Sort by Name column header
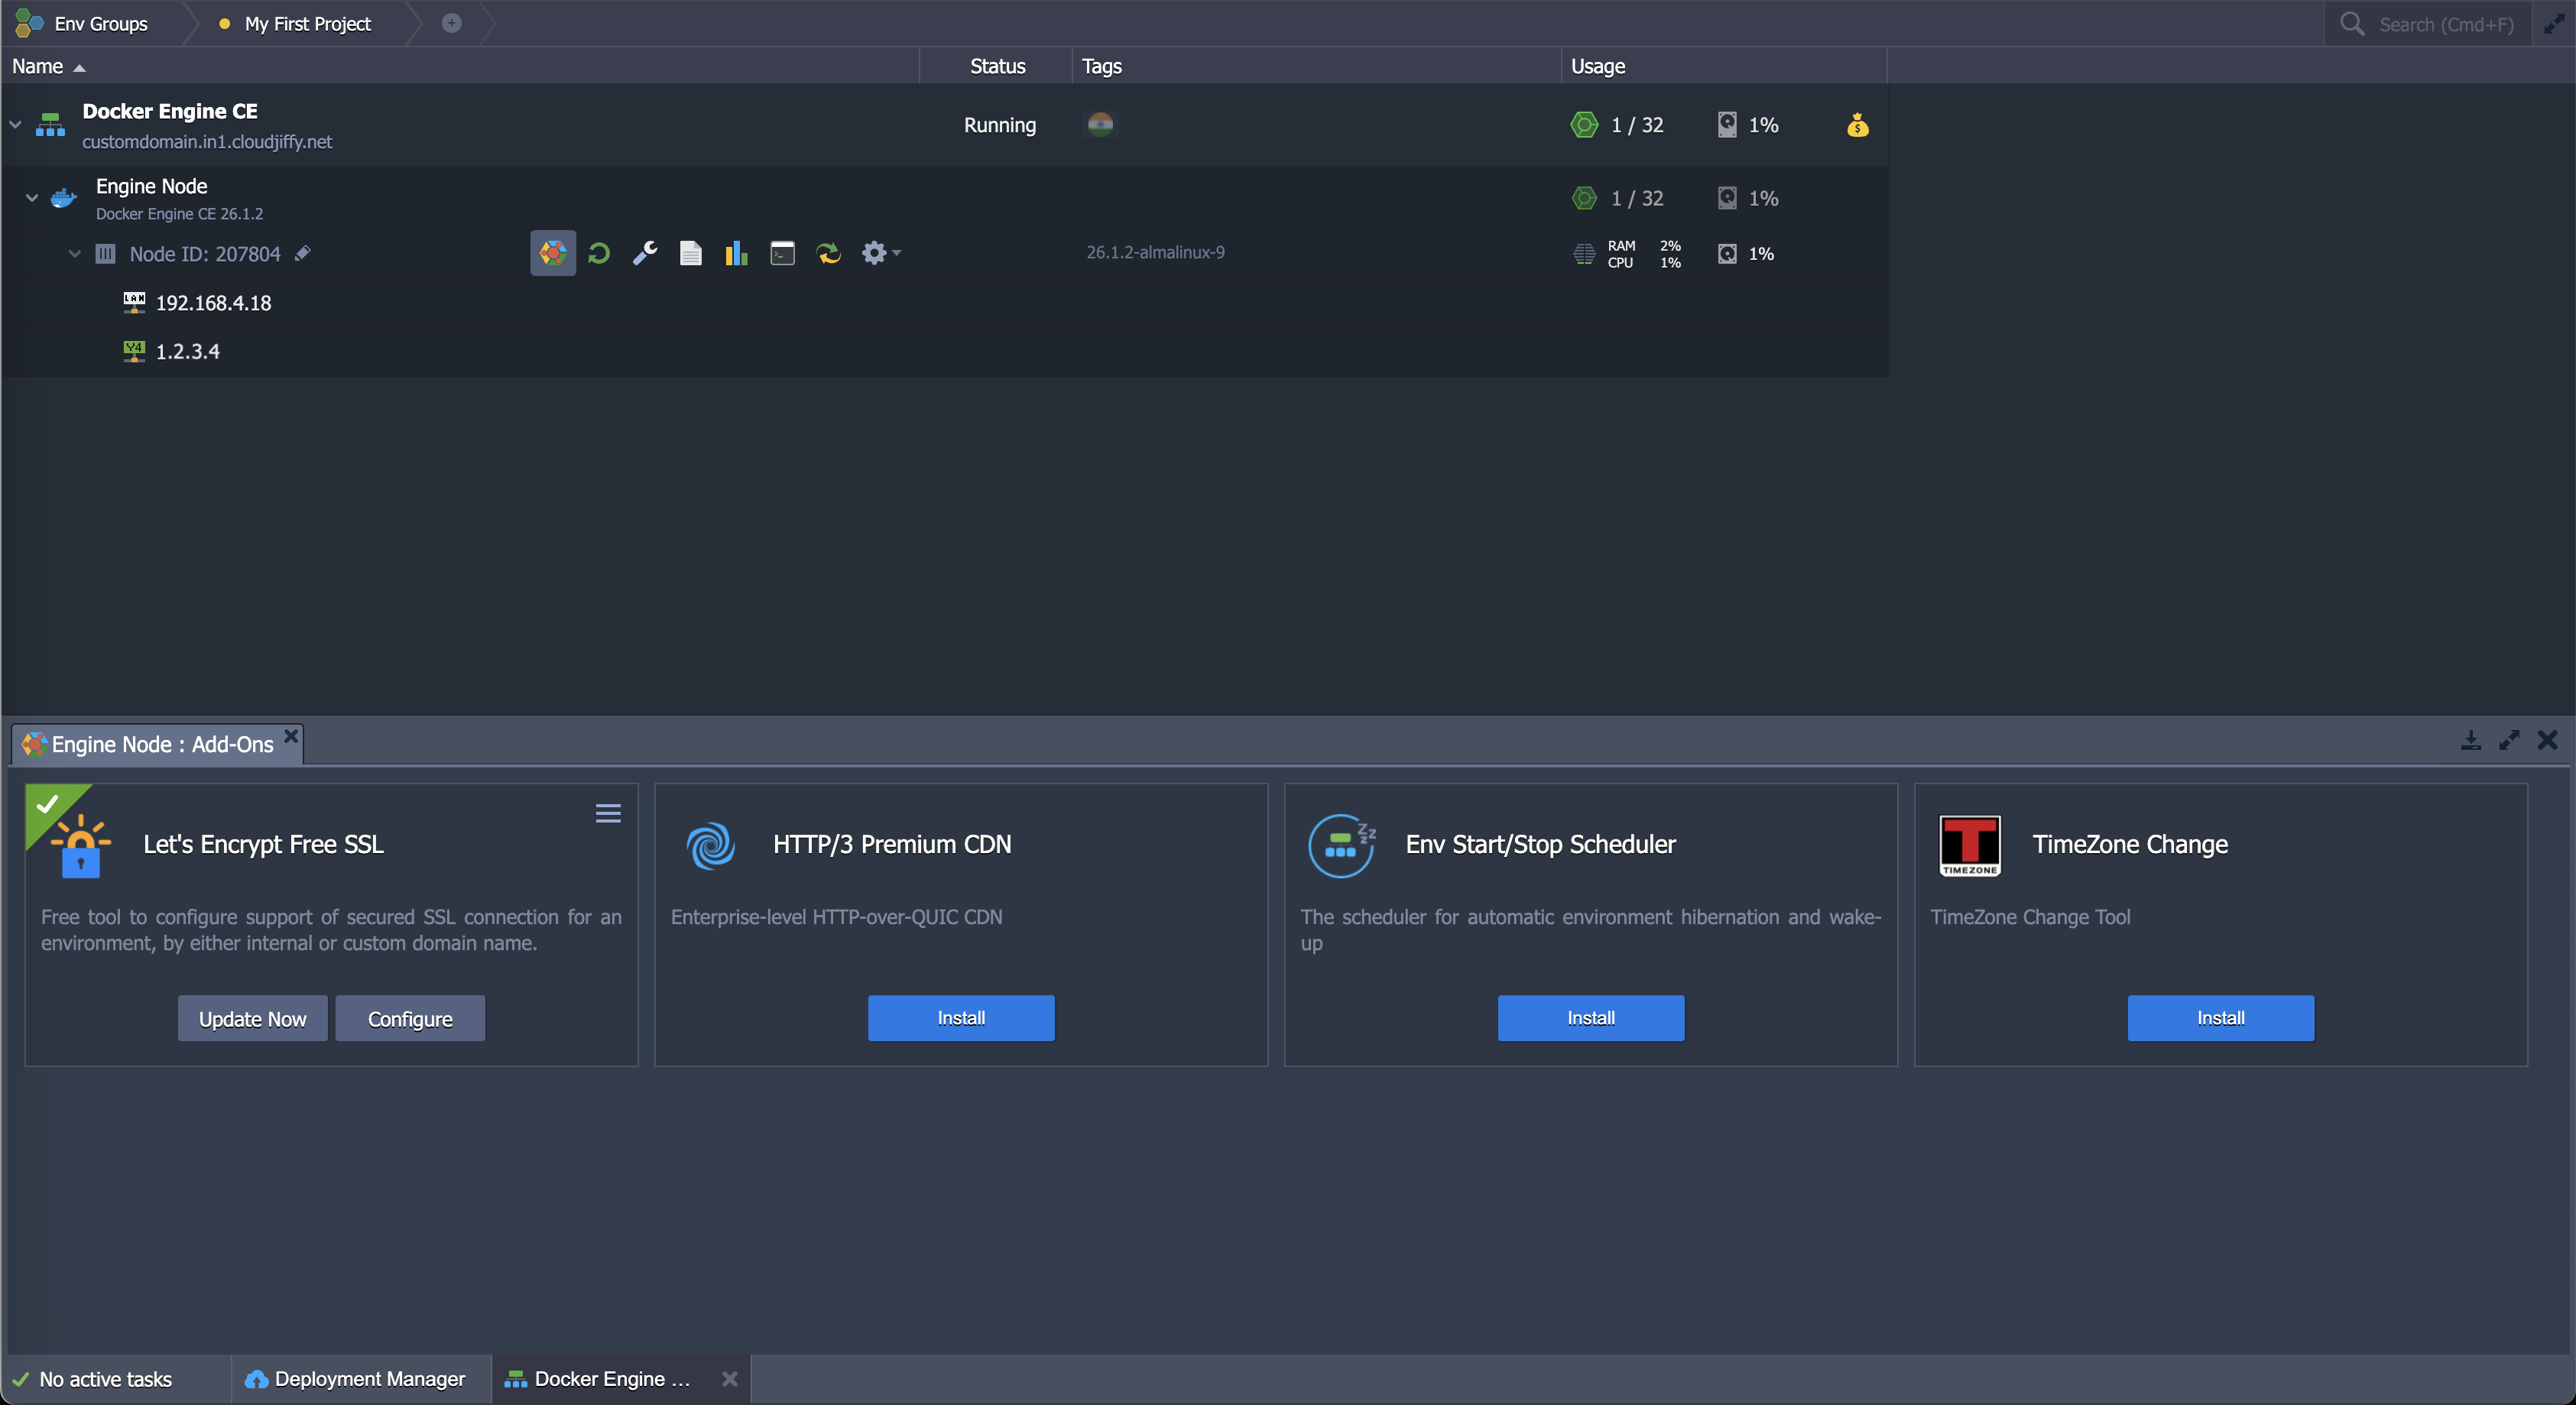Screen dimensions: 2576x1405 [x=460, y=66]
